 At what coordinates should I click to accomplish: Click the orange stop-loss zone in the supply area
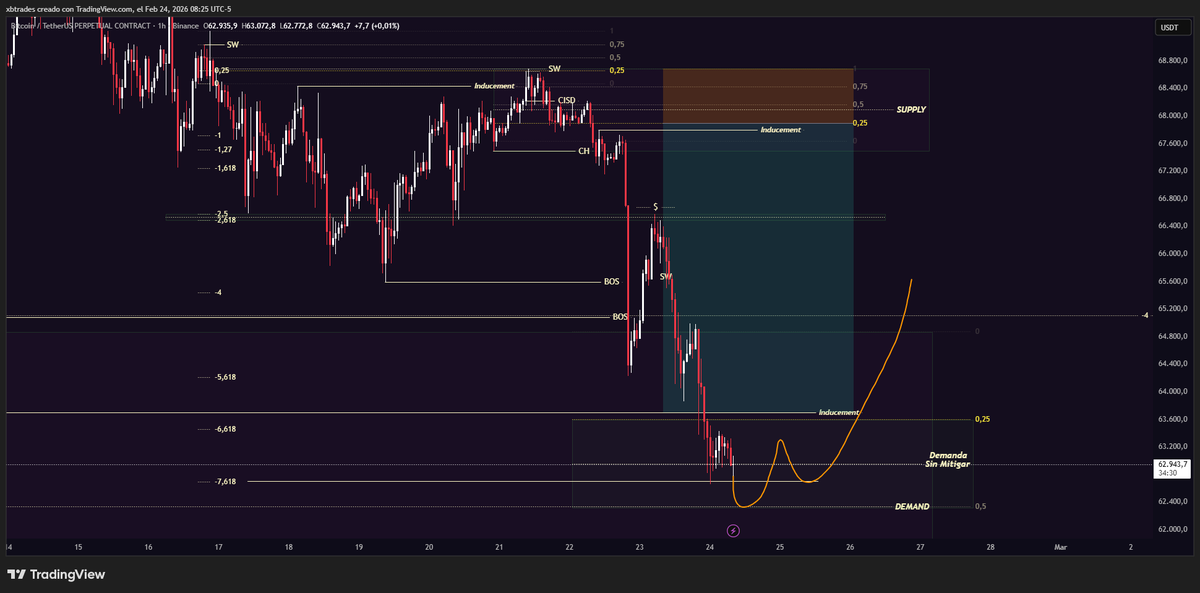click(757, 96)
